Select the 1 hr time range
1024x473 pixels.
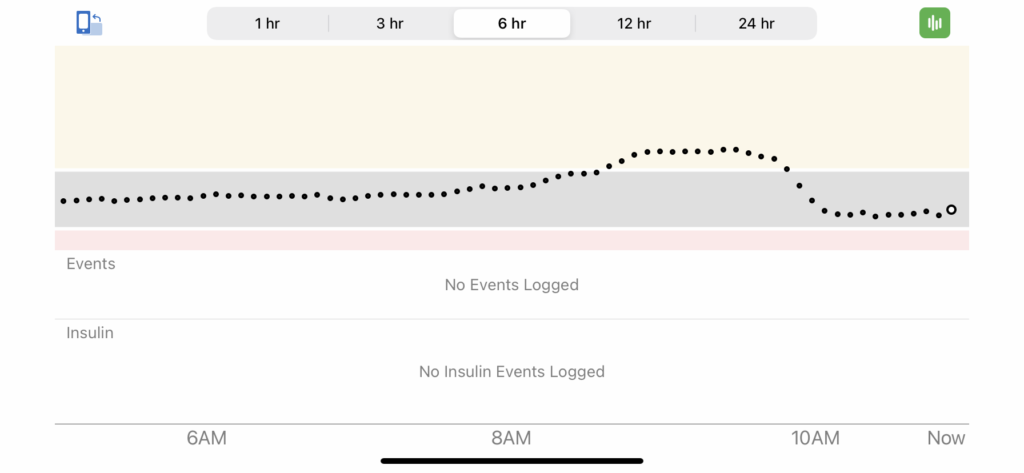pos(267,24)
